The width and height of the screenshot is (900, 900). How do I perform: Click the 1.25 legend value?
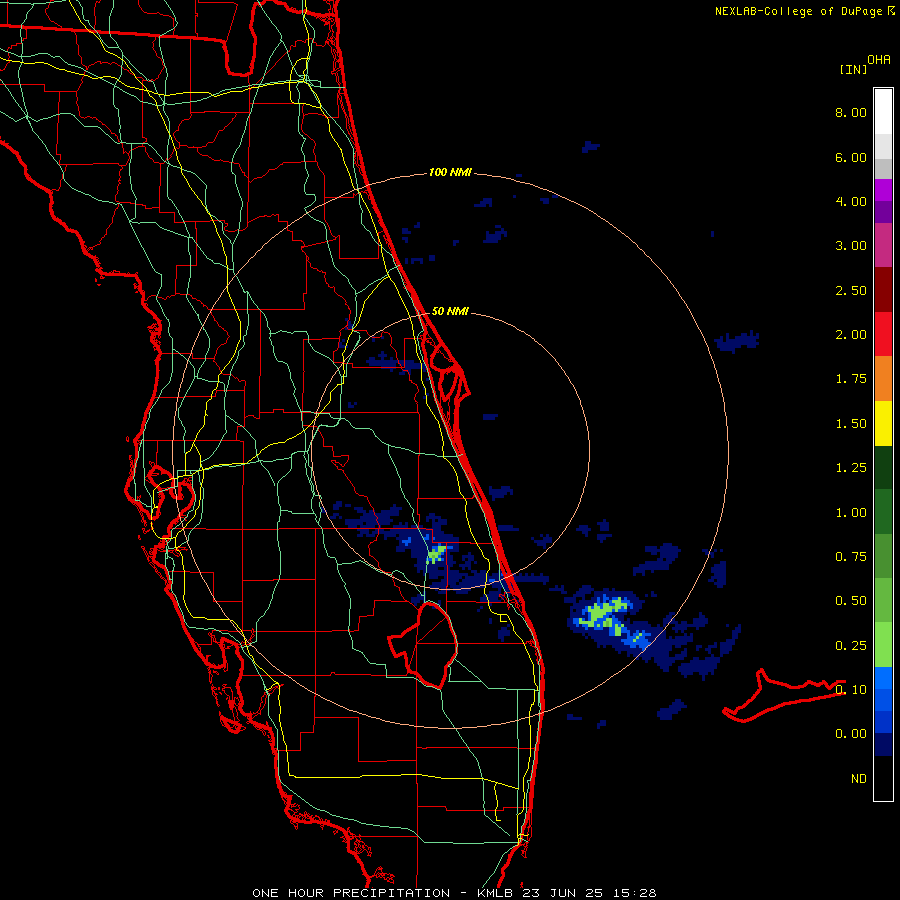[851, 468]
